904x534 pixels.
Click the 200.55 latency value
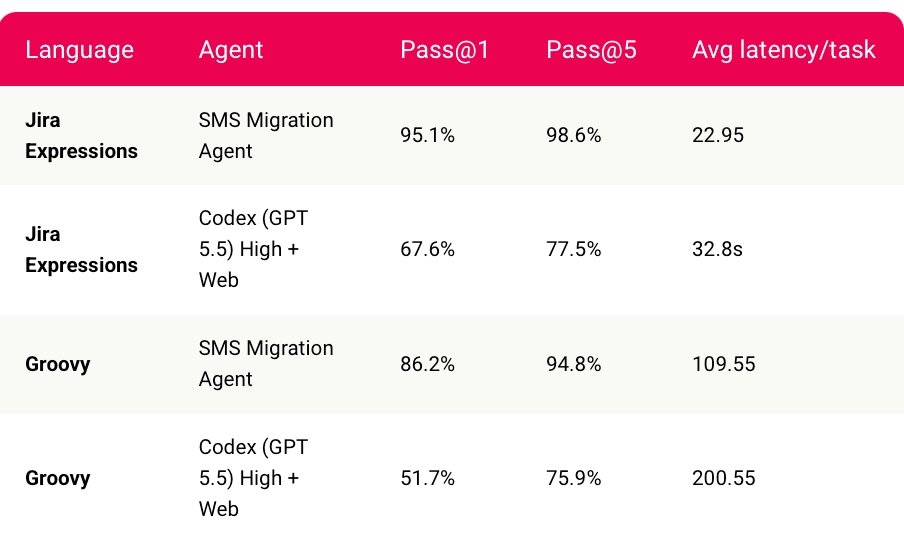(724, 478)
